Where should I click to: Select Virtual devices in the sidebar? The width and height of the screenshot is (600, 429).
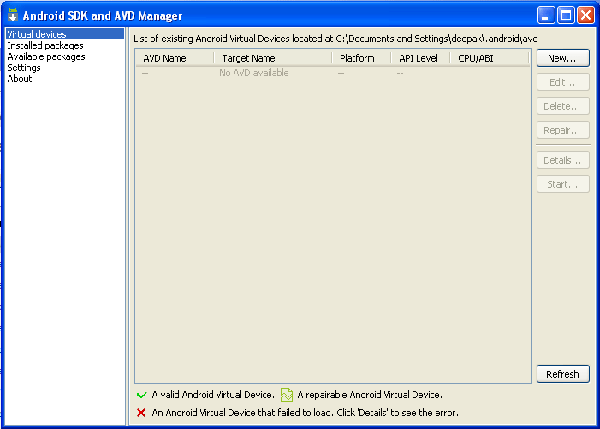pos(65,34)
